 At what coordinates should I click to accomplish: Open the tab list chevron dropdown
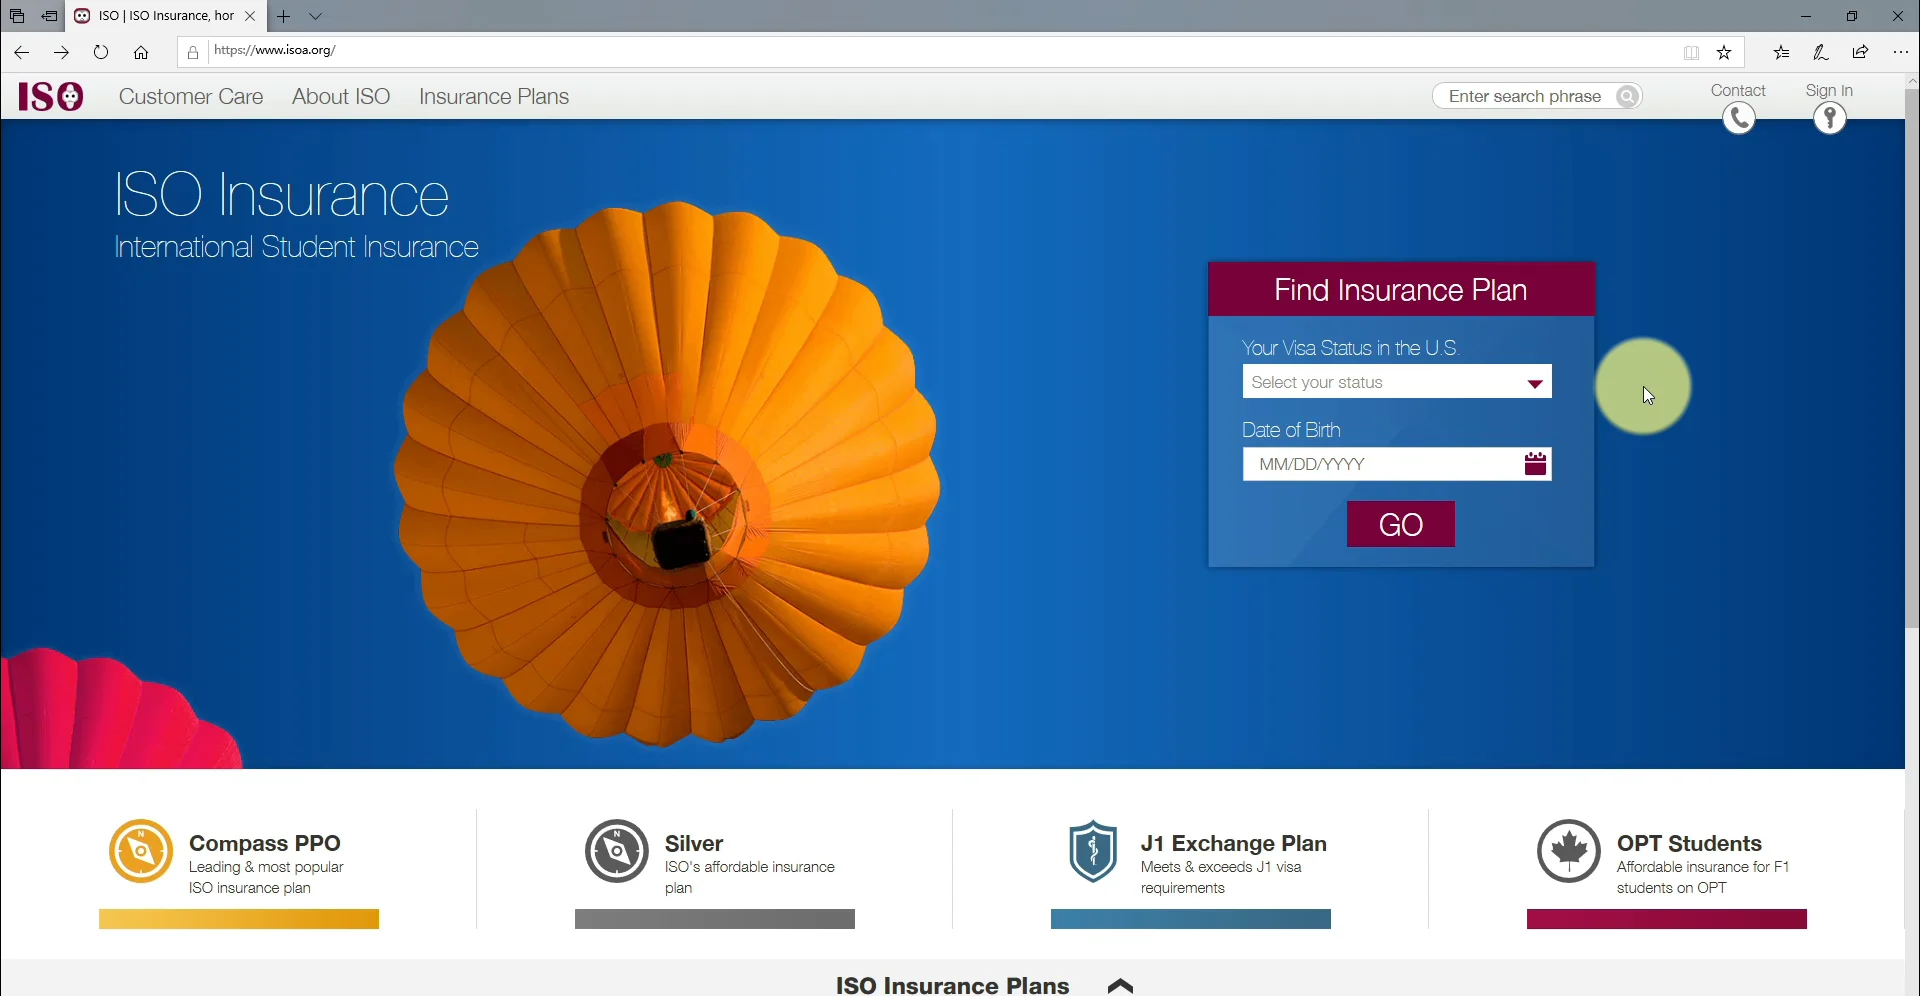coord(316,16)
